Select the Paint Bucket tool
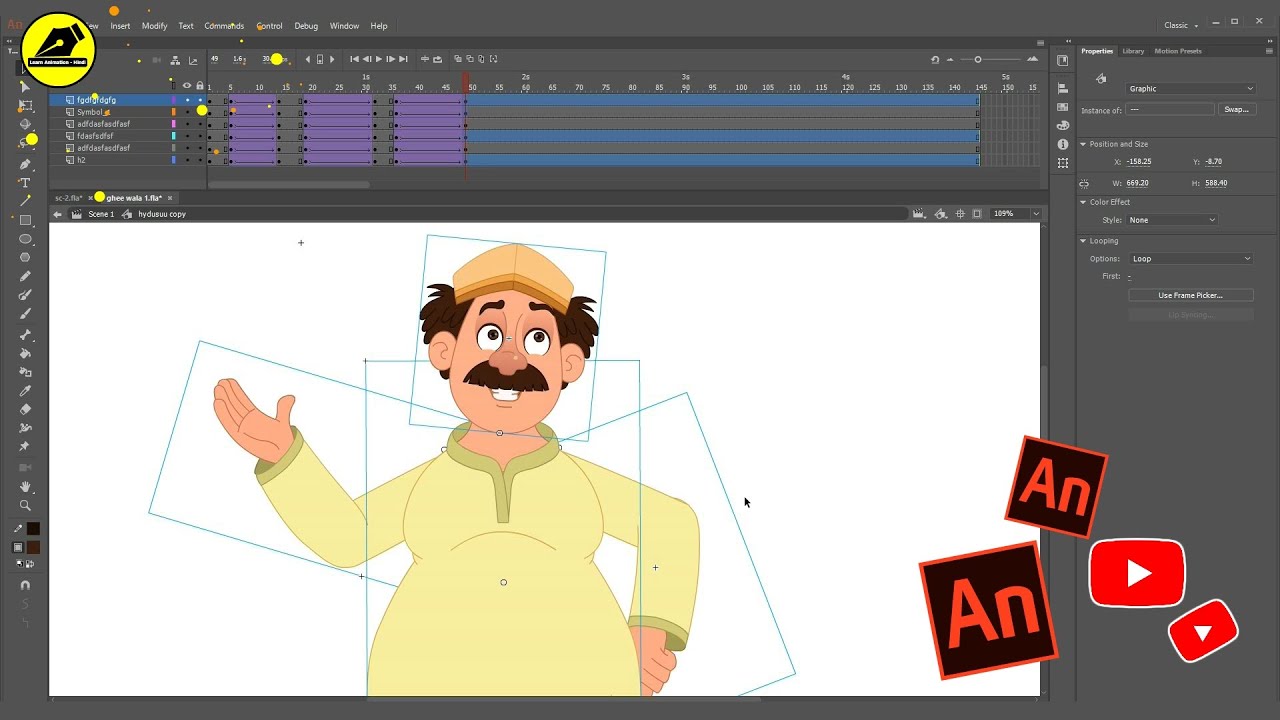Viewport: 1280px width, 720px height. pos(25,353)
